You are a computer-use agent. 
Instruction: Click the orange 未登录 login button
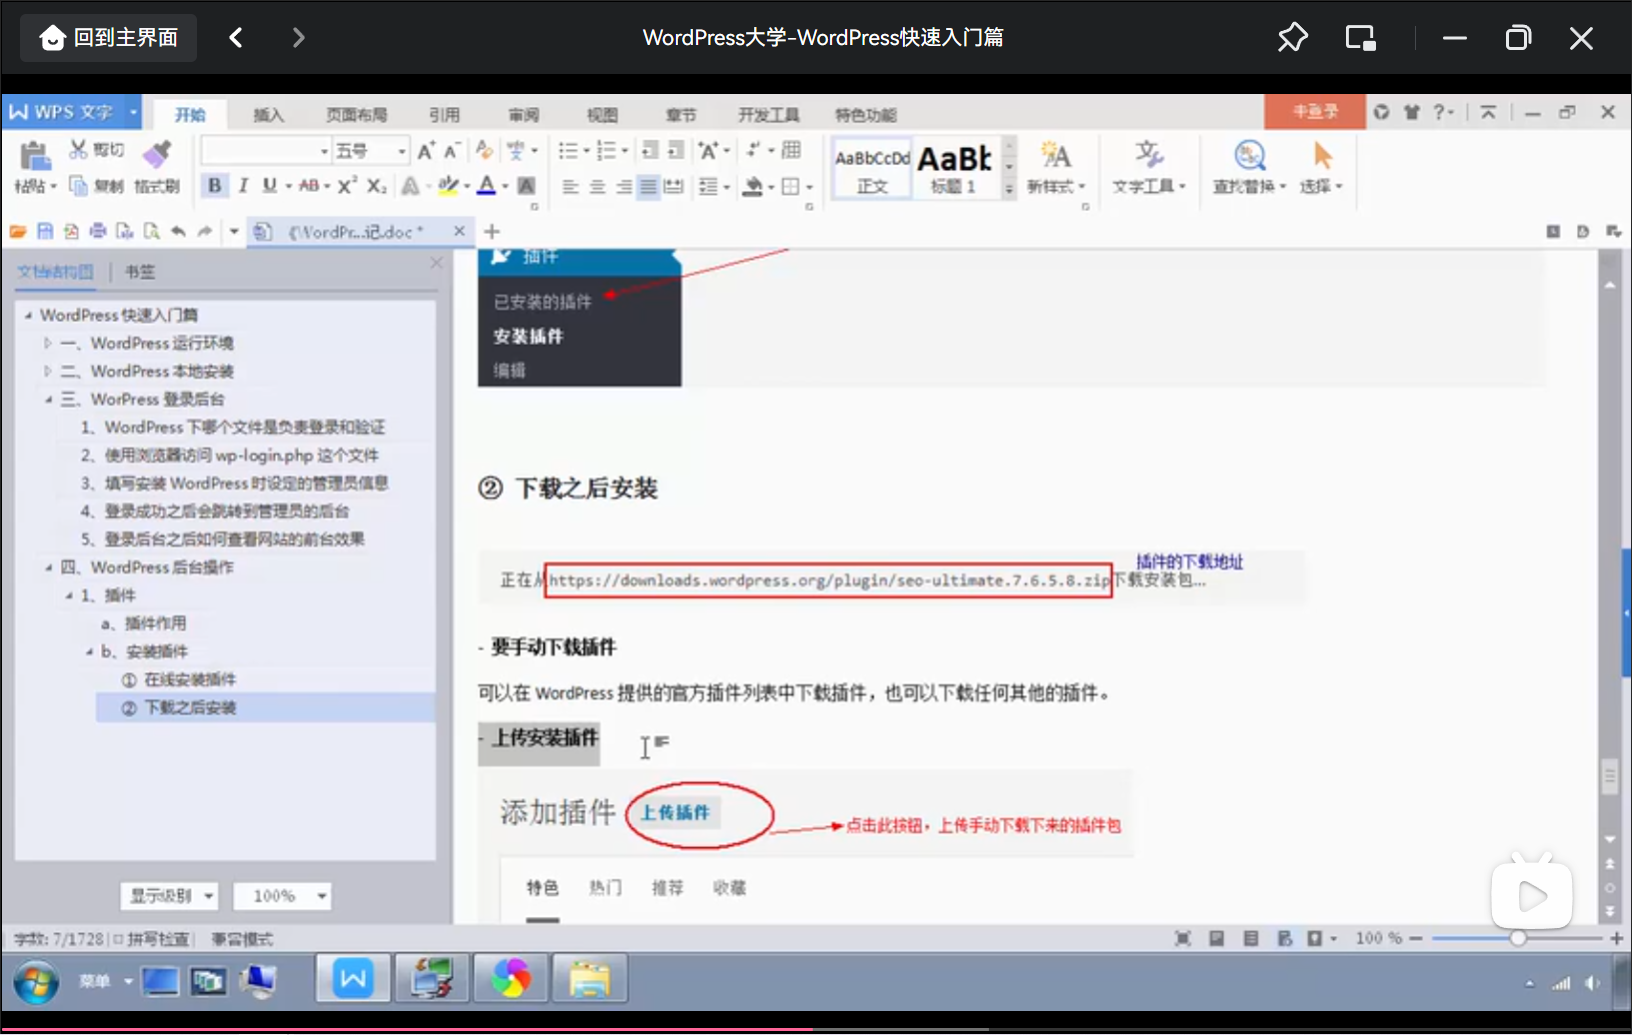pyautogui.click(x=1315, y=112)
